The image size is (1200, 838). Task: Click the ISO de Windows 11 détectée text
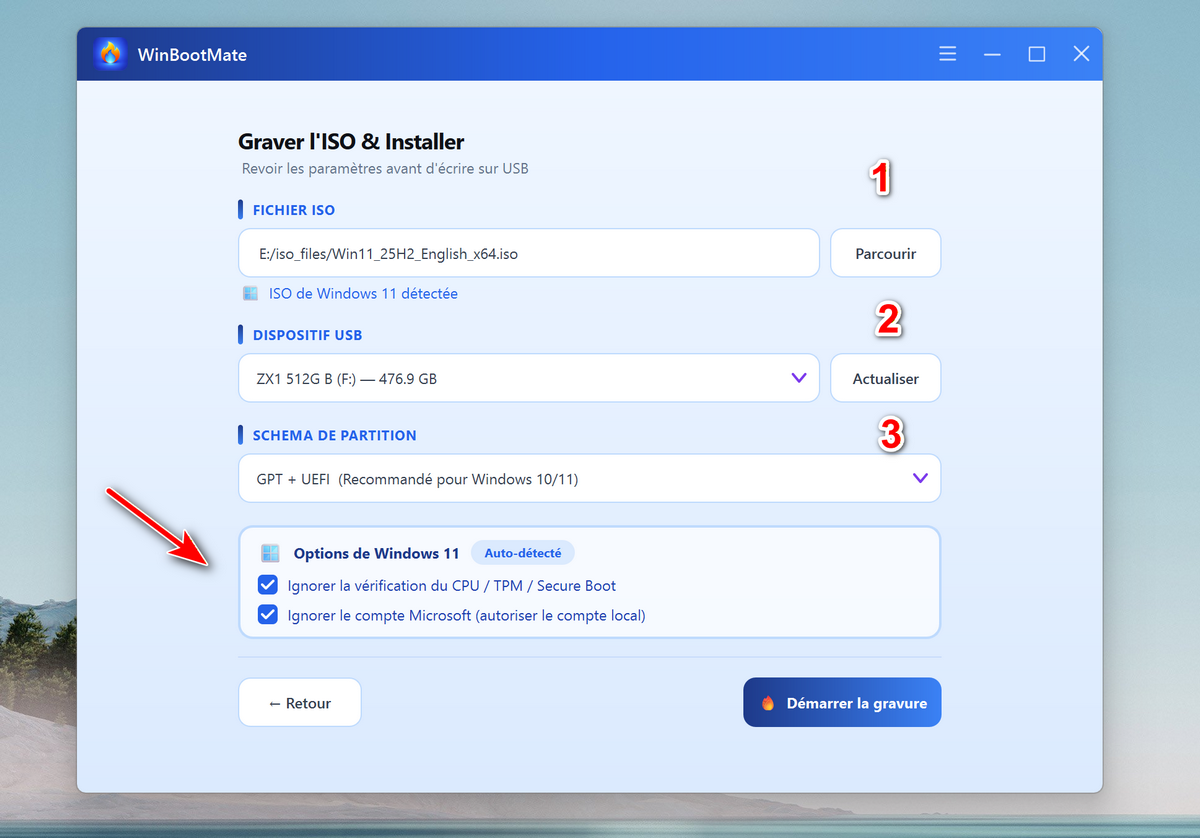pyautogui.click(x=363, y=294)
